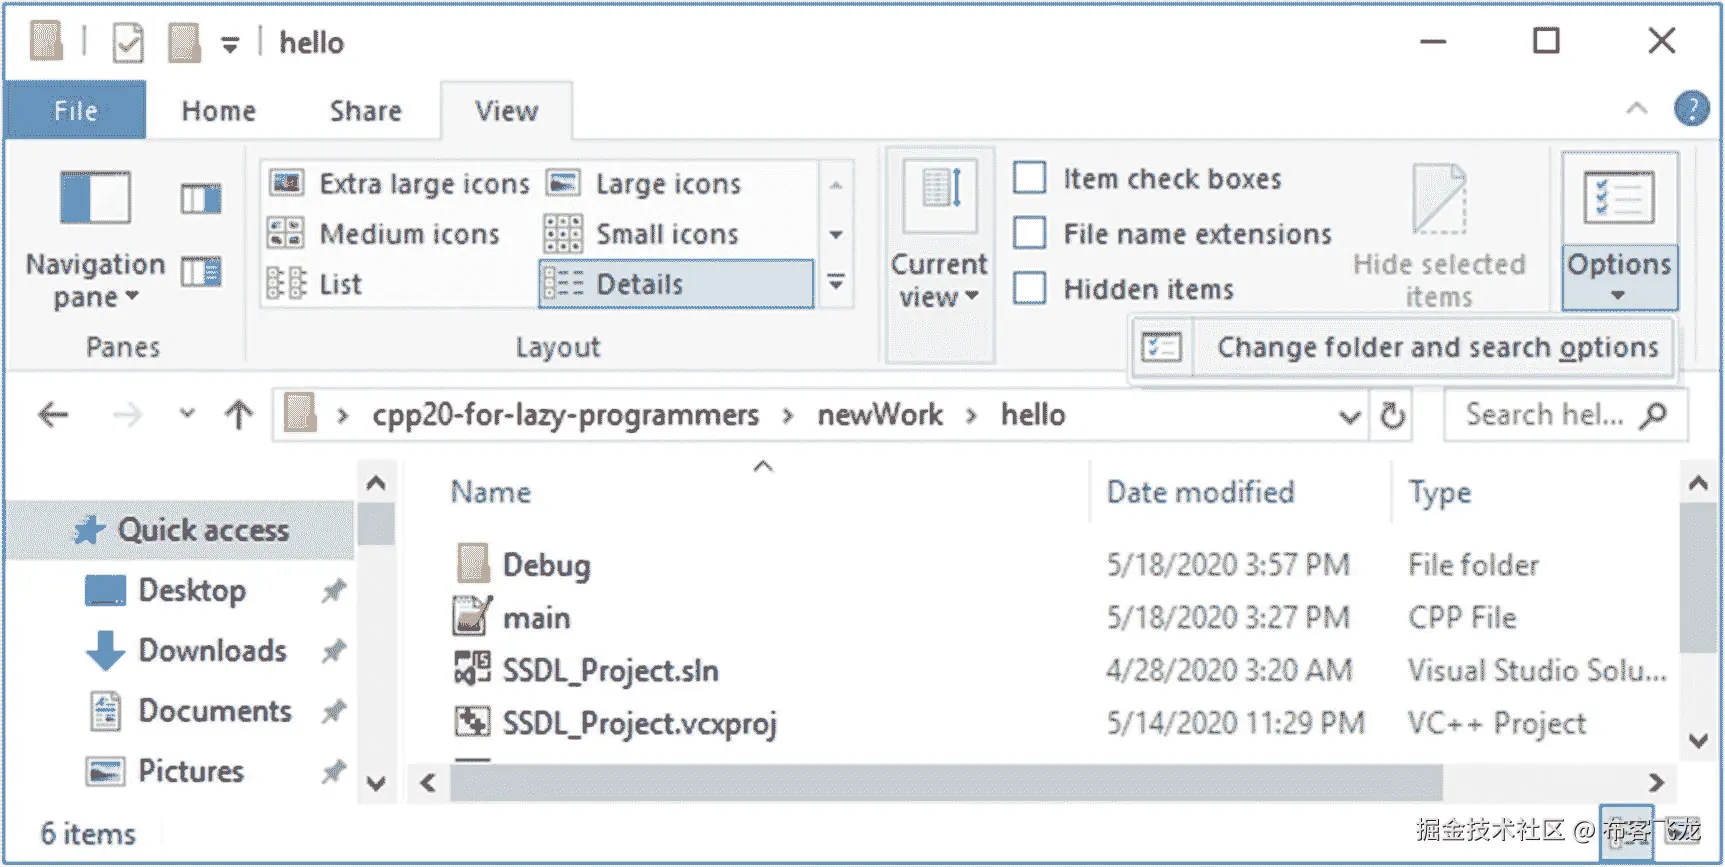Go back with the Back arrow

point(53,415)
